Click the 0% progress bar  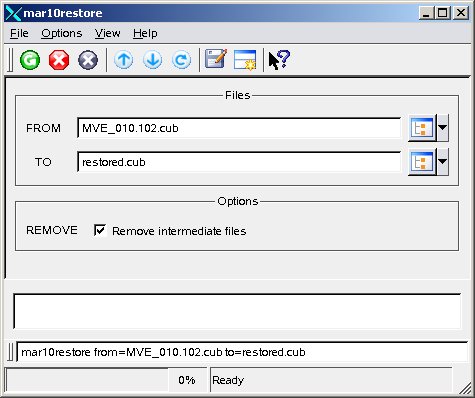coord(106,380)
